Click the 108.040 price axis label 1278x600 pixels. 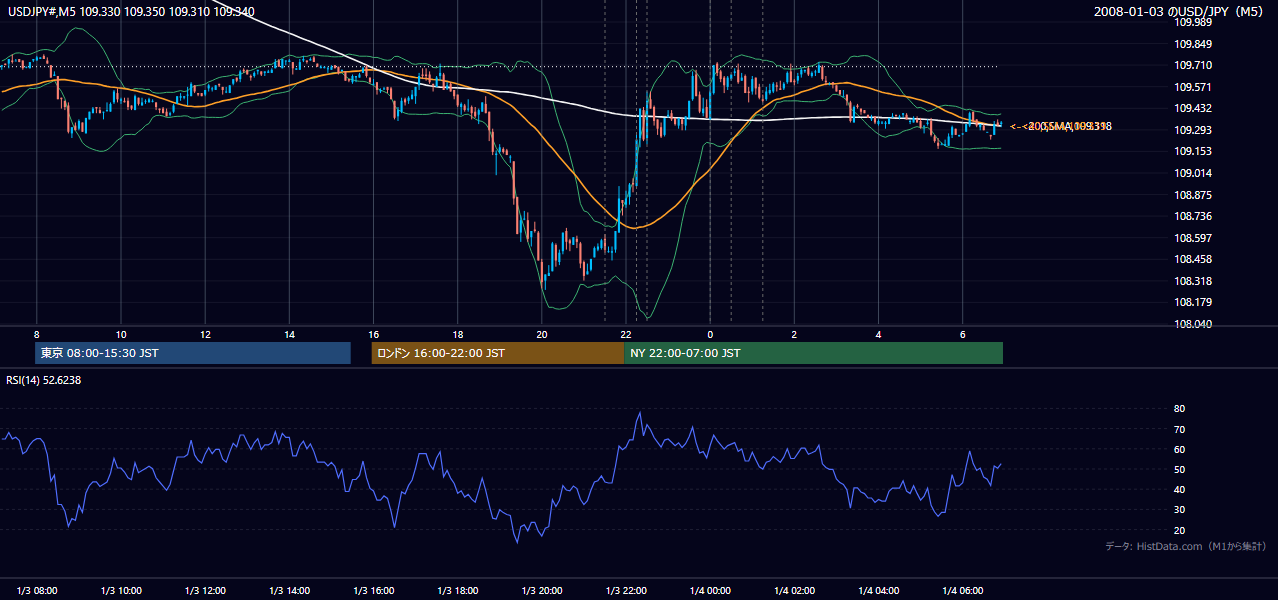click(1193, 324)
